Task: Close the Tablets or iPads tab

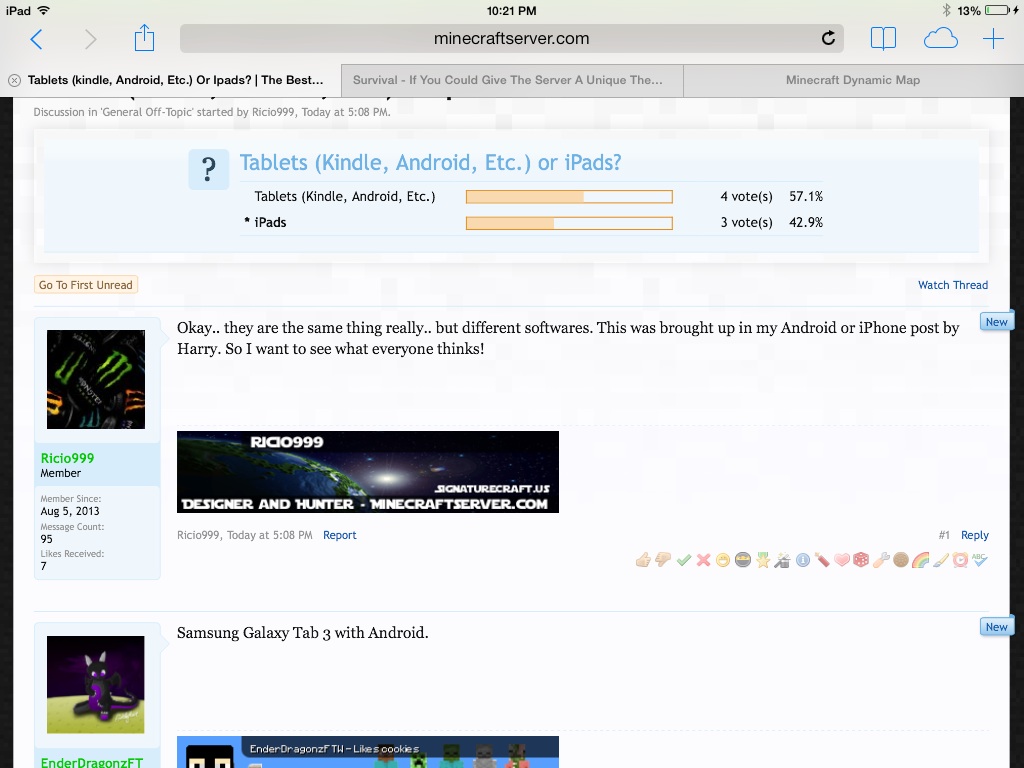Action: point(14,80)
